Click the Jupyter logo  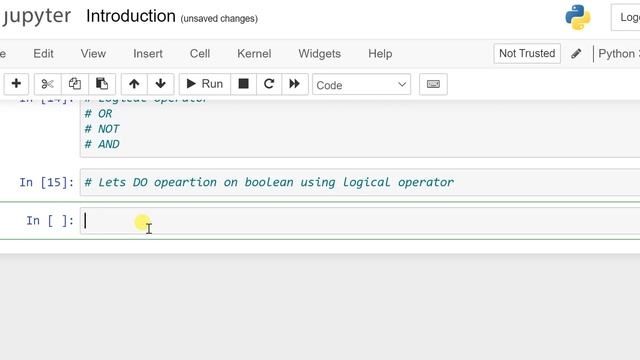coord(36,16)
